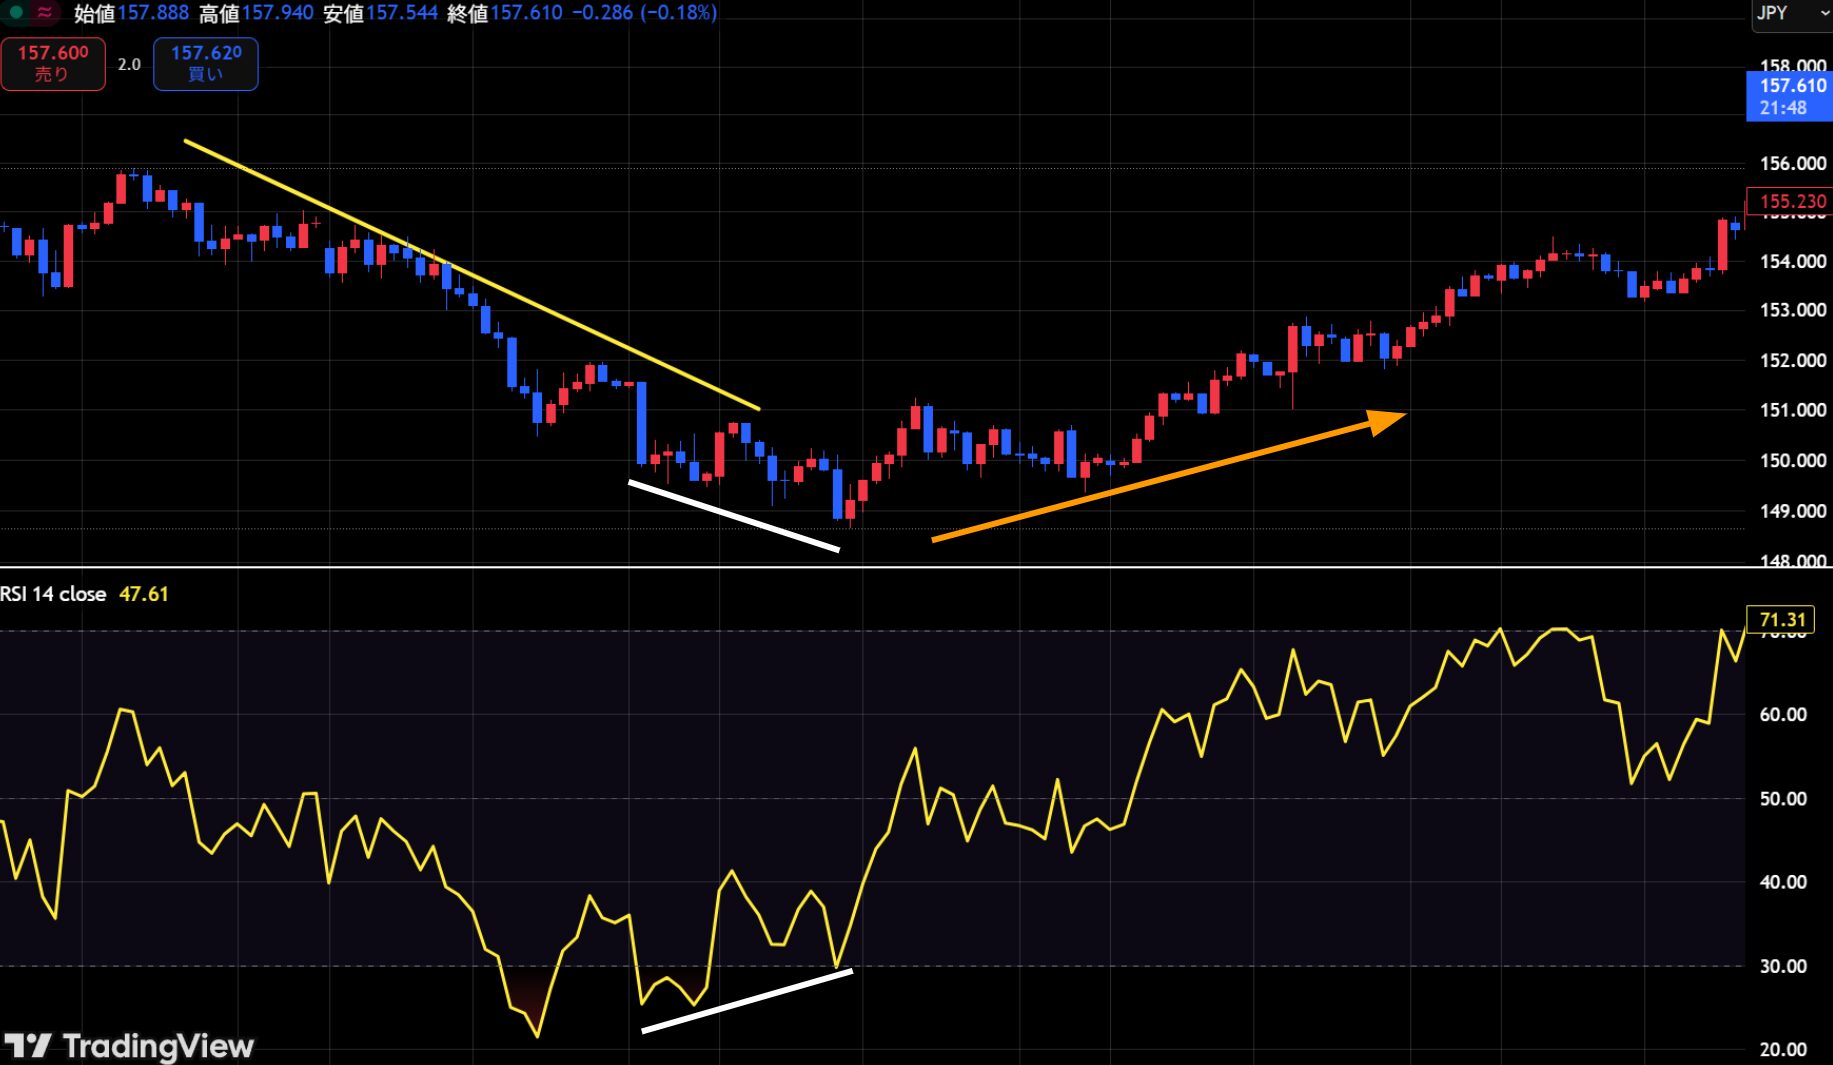Click the green market status dot

15,12
